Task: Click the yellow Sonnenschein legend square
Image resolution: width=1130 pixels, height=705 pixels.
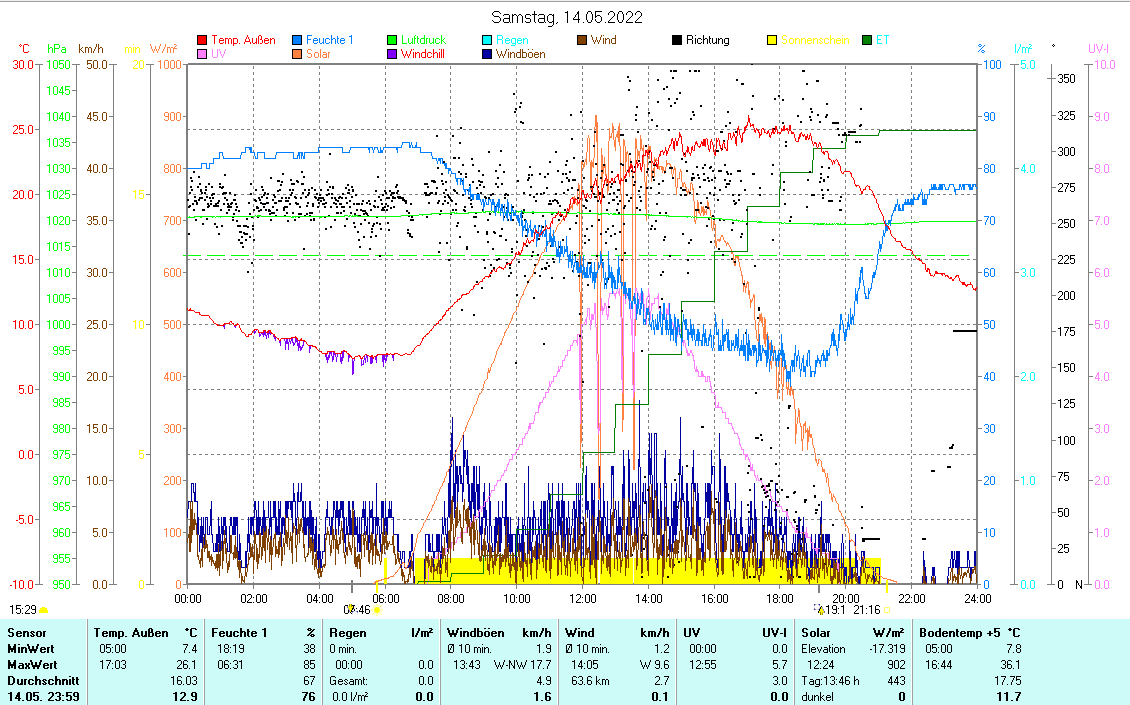Action: 772,41
